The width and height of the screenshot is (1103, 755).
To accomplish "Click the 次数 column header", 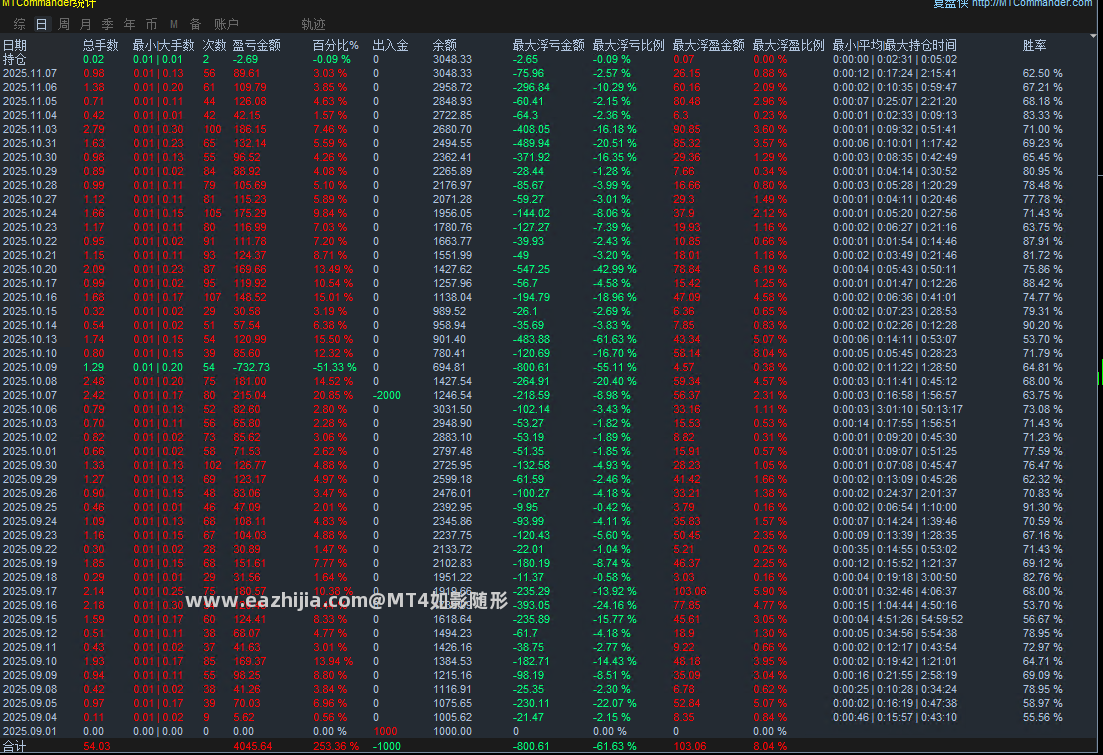I will click(215, 46).
